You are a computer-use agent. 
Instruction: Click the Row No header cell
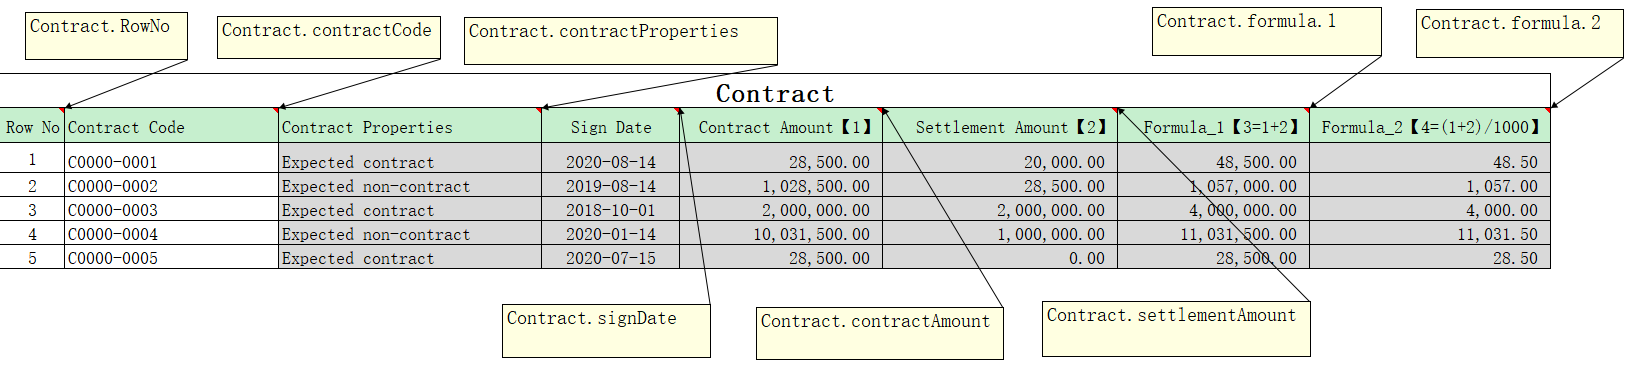pyautogui.click(x=32, y=126)
